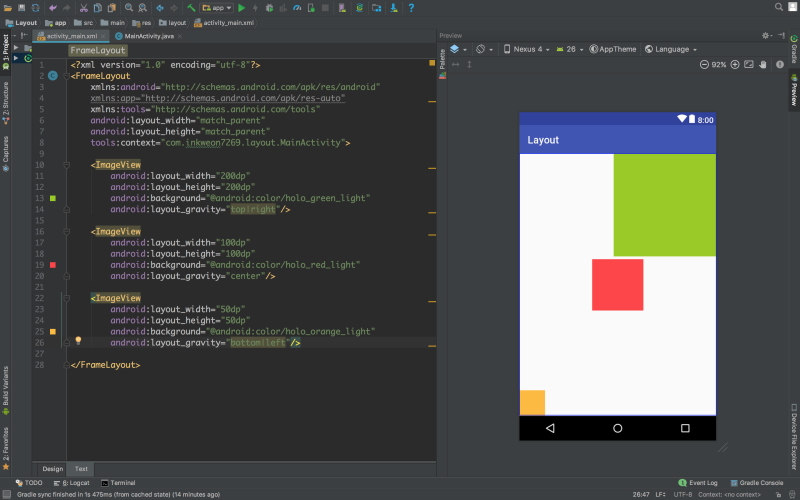Run the app with the green play button
The image size is (800, 500).
point(241,8)
